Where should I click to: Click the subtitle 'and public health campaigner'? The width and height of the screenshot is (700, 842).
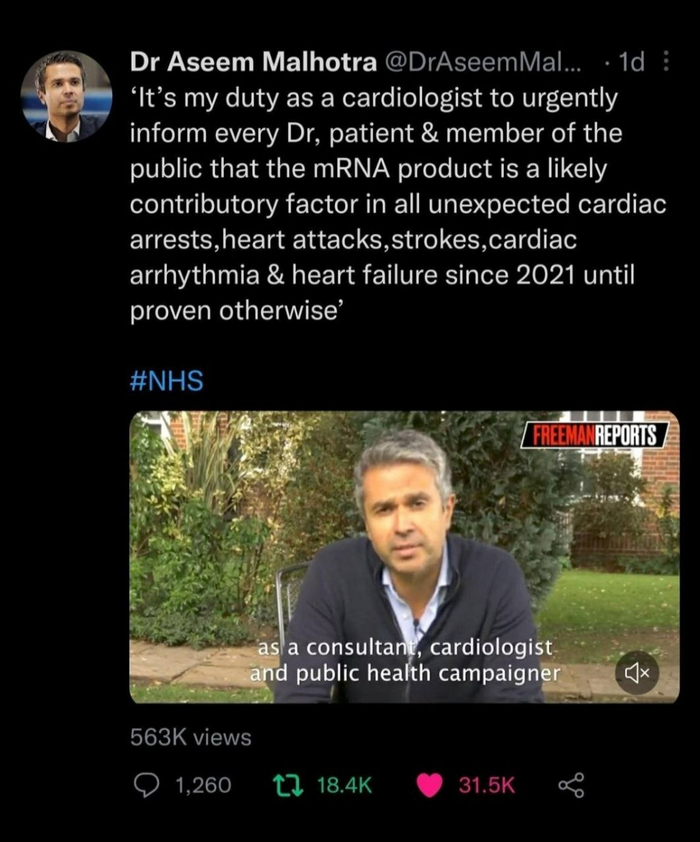[x=404, y=673]
